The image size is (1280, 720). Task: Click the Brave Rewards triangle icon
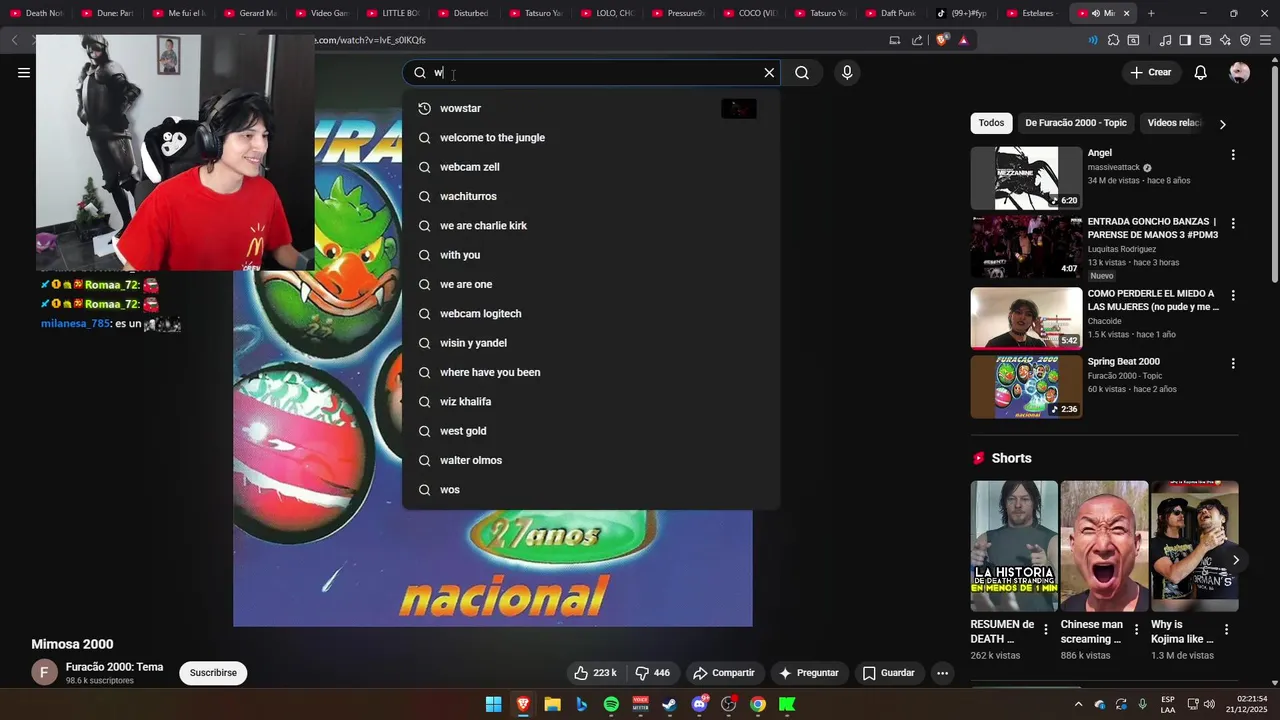[963, 40]
